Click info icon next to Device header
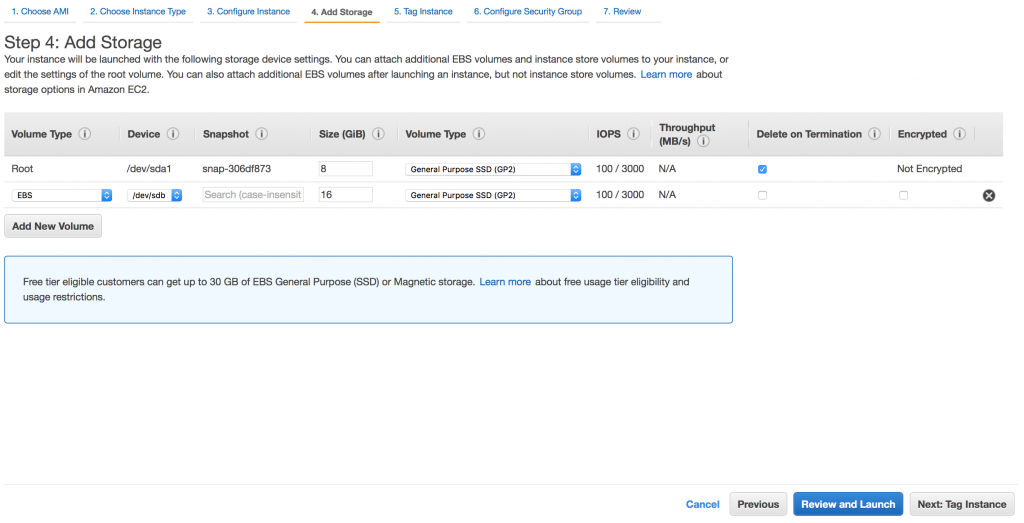Screen dimensions: 1024x523 [173, 134]
